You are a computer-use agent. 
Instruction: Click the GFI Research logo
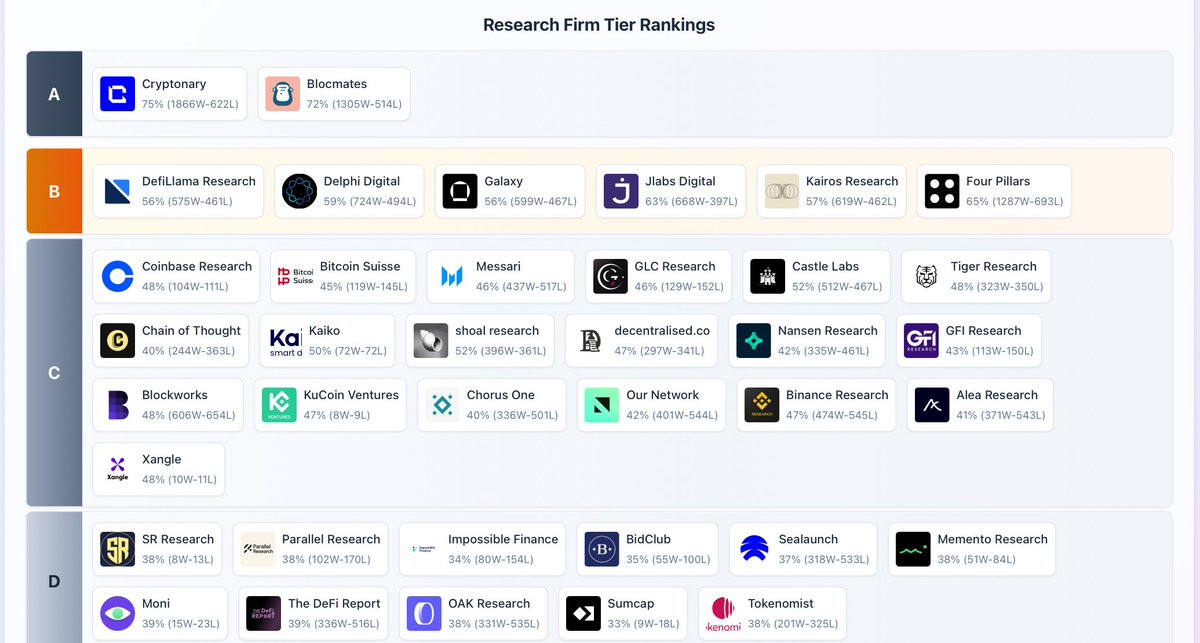(x=921, y=340)
